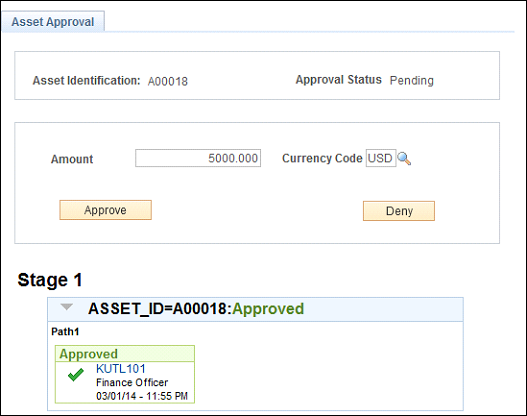Image resolution: width=527 pixels, height=416 pixels.
Task: Click the Asset Identification label
Action: pos(86,81)
